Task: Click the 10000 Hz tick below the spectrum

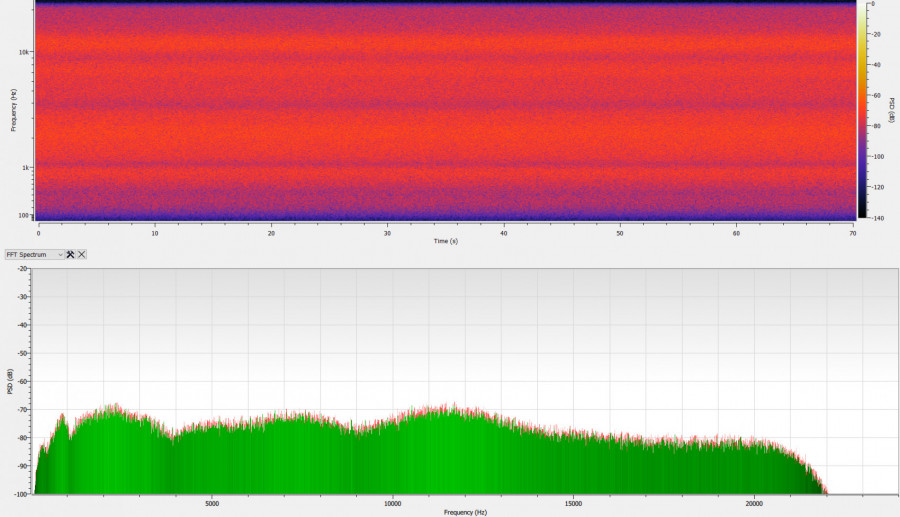Action: tap(392, 503)
